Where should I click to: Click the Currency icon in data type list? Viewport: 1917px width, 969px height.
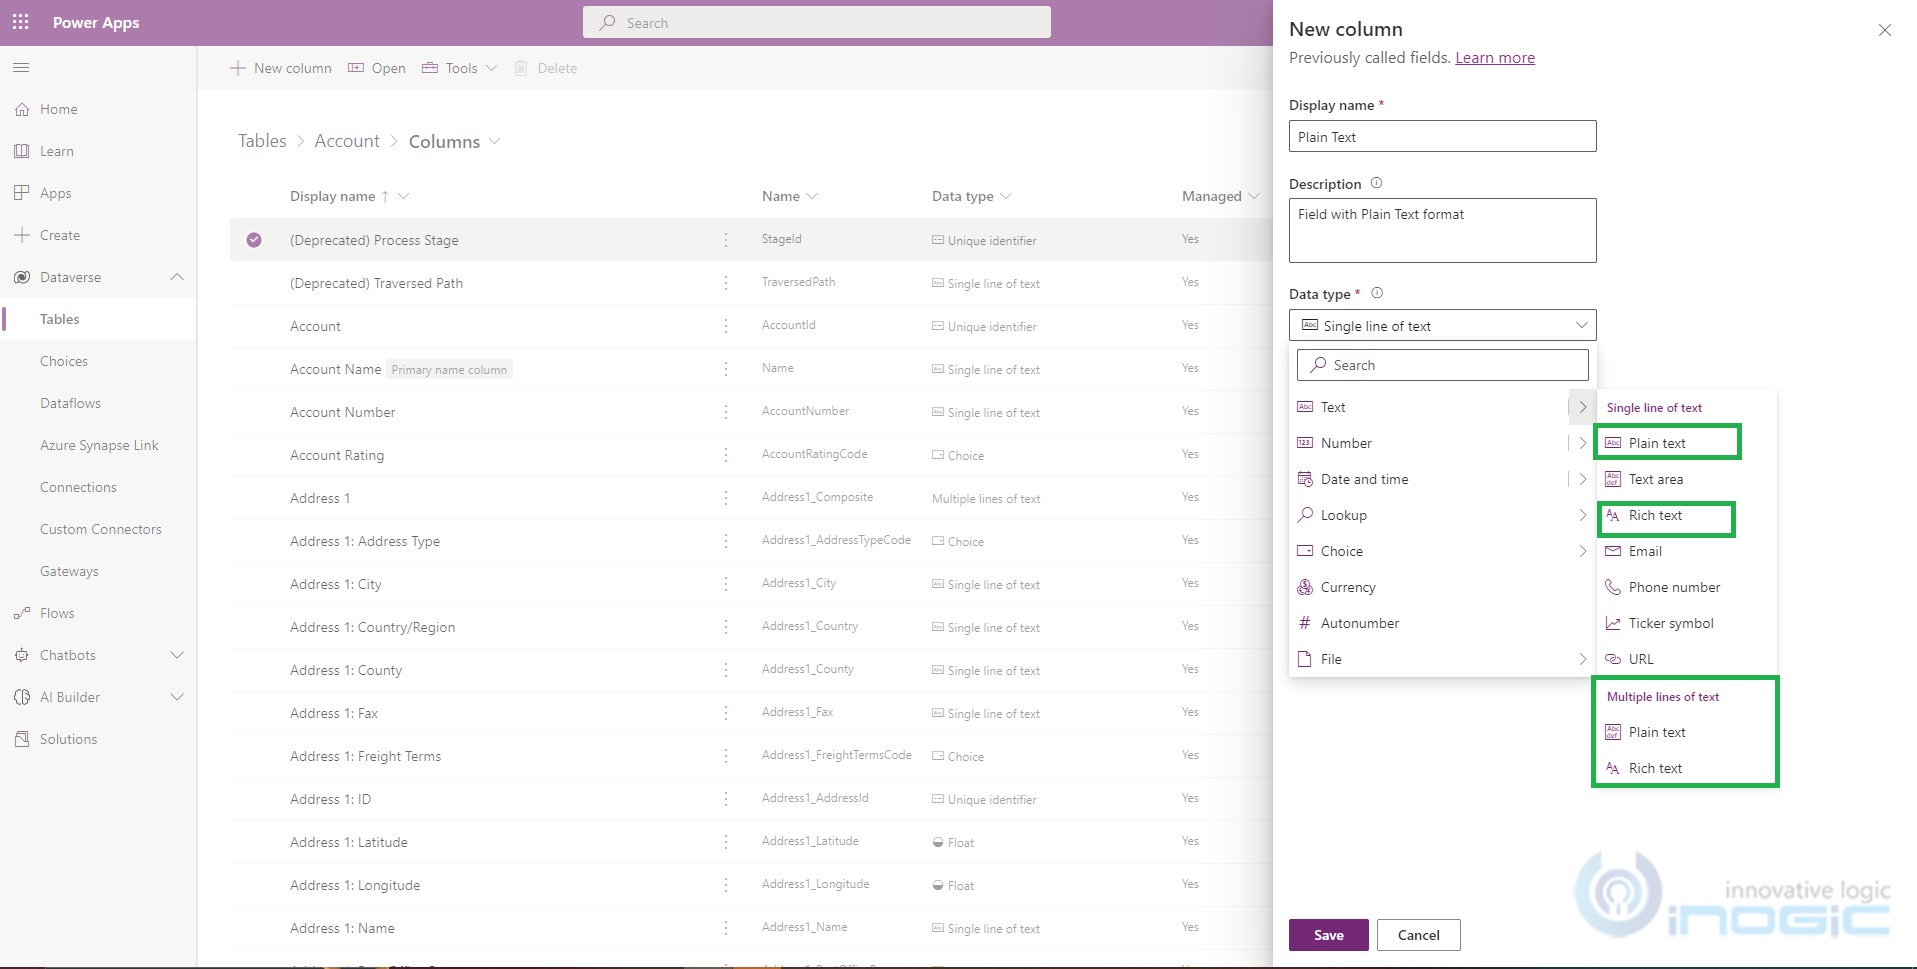(x=1305, y=587)
